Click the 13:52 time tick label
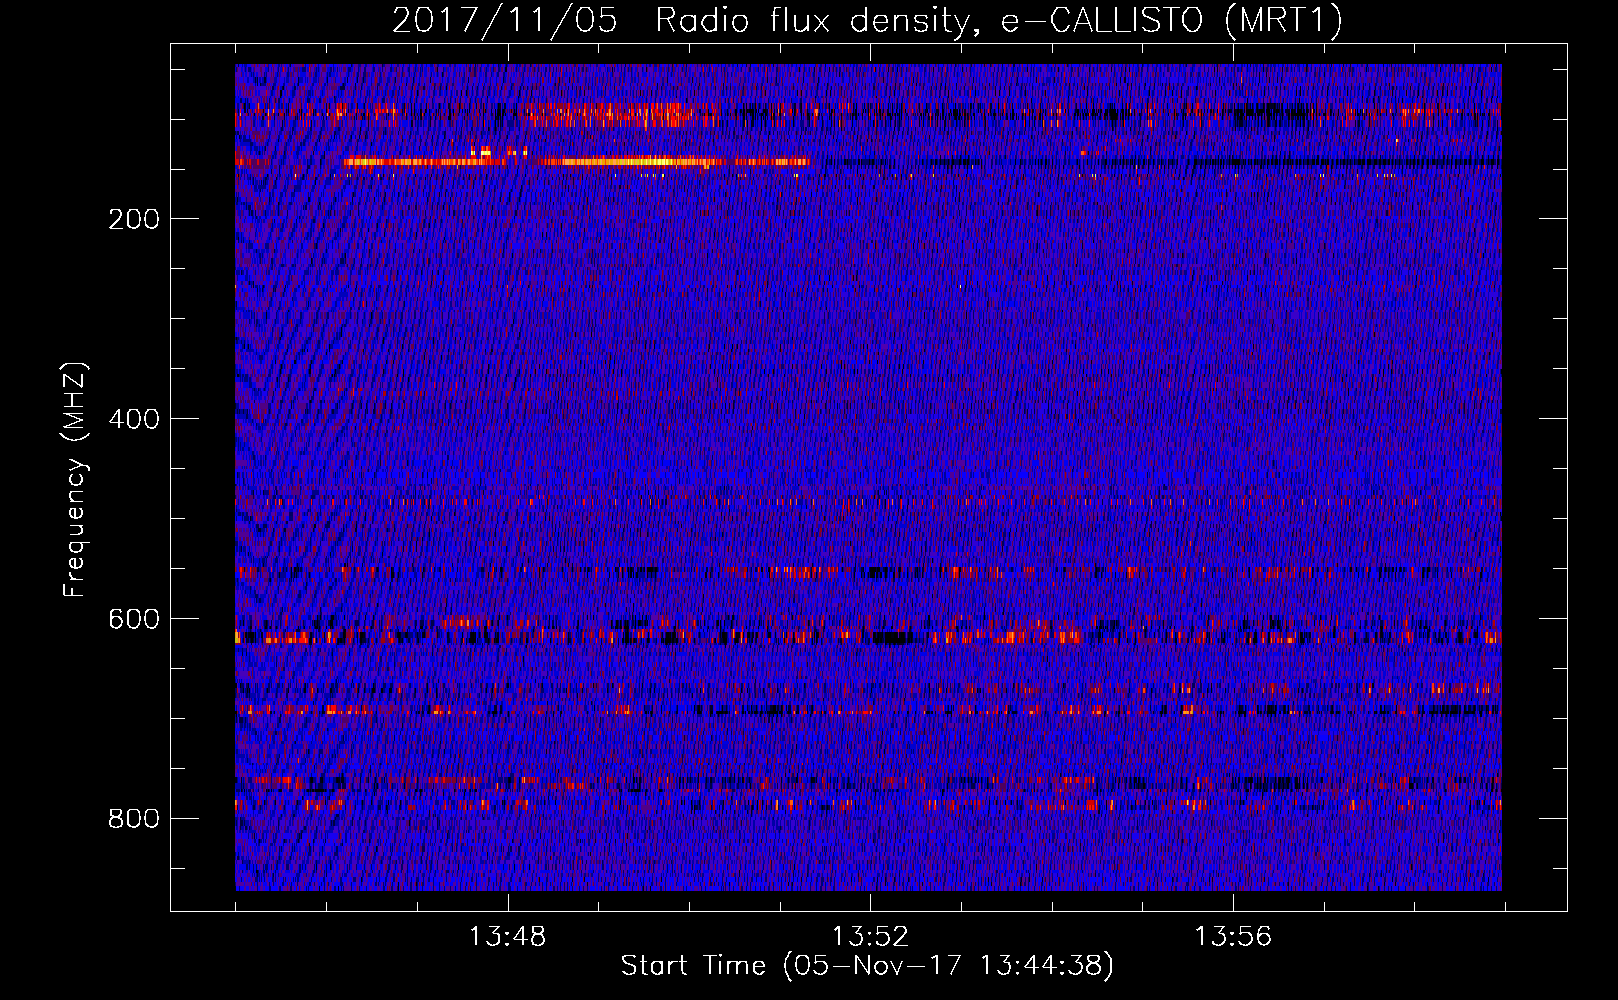The width and height of the screenshot is (1618, 1000). click(871, 937)
